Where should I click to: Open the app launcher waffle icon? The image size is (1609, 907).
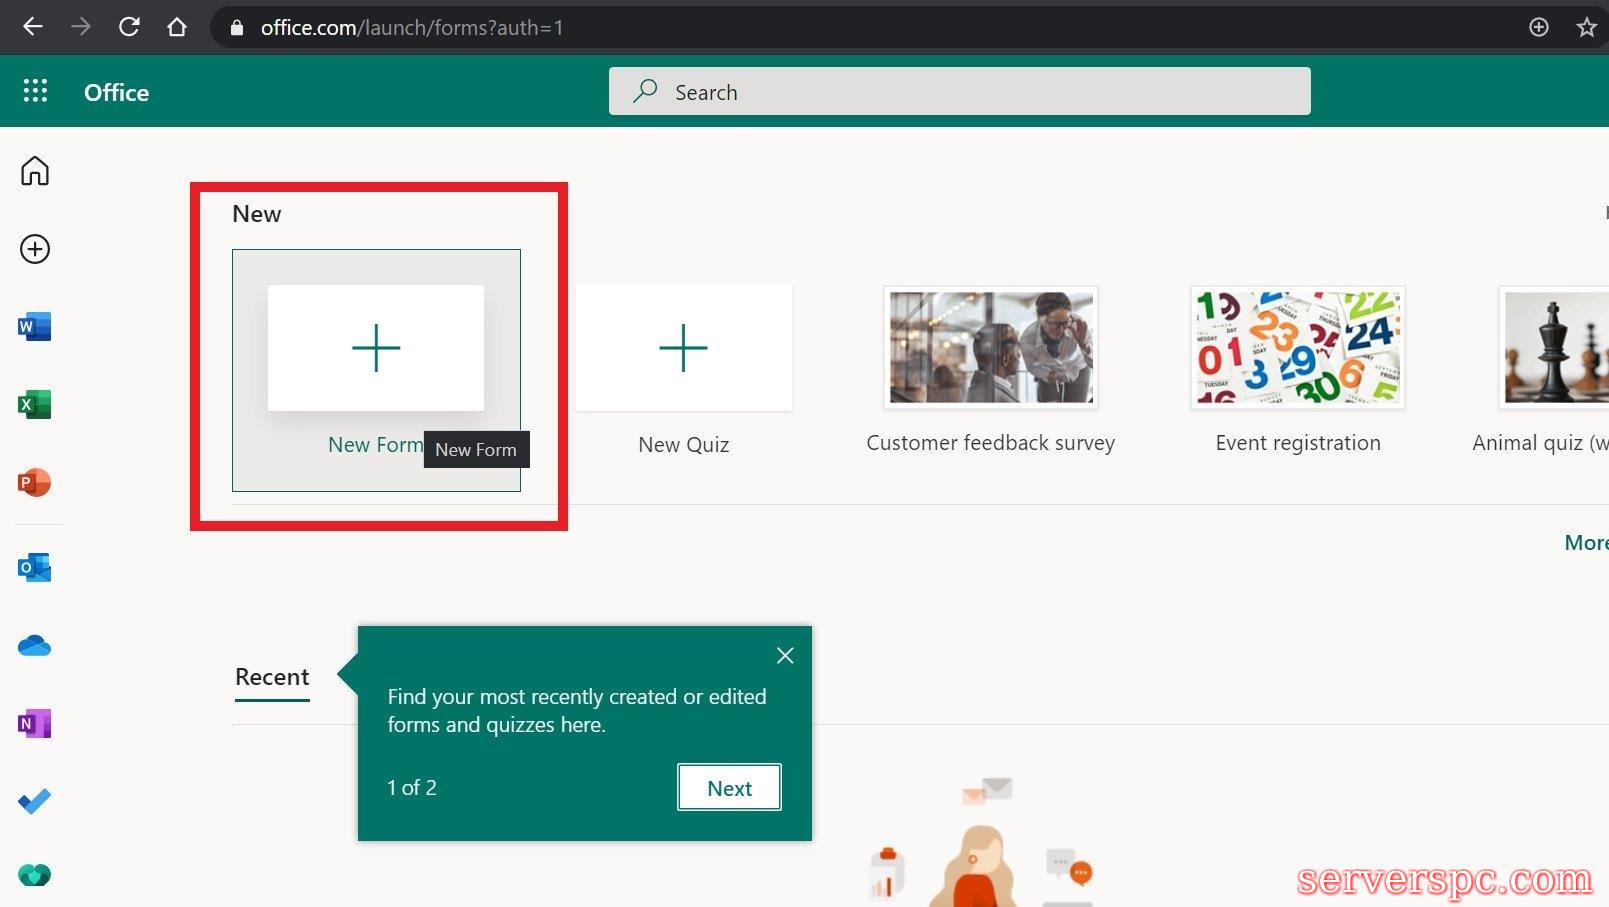tap(35, 92)
